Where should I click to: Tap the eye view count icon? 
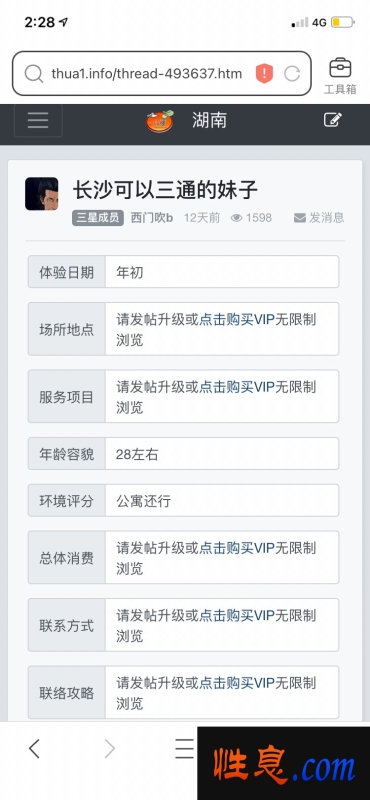tap(236, 218)
